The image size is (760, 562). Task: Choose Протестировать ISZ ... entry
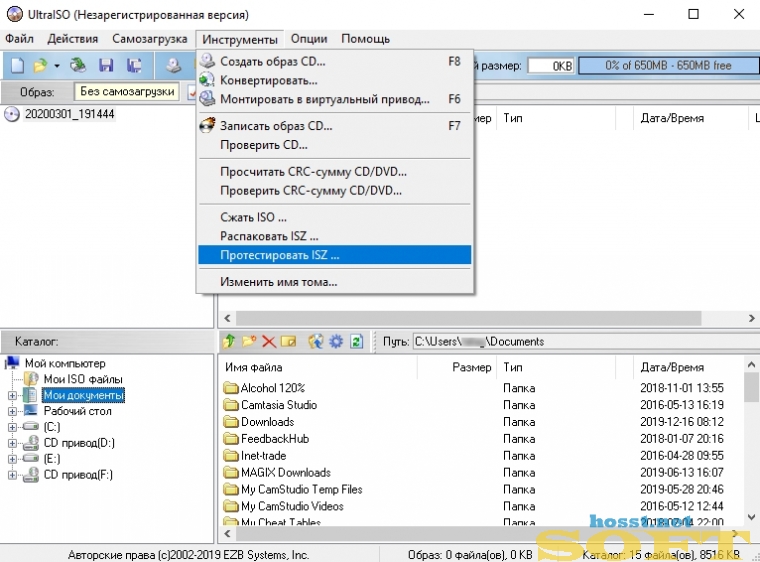pos(334,255)
